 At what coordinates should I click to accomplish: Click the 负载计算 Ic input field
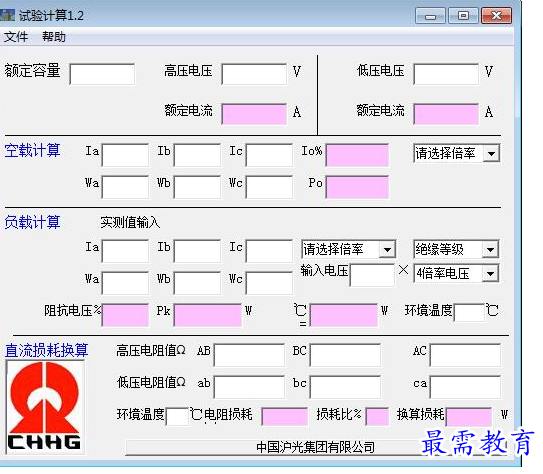point(269,251)
